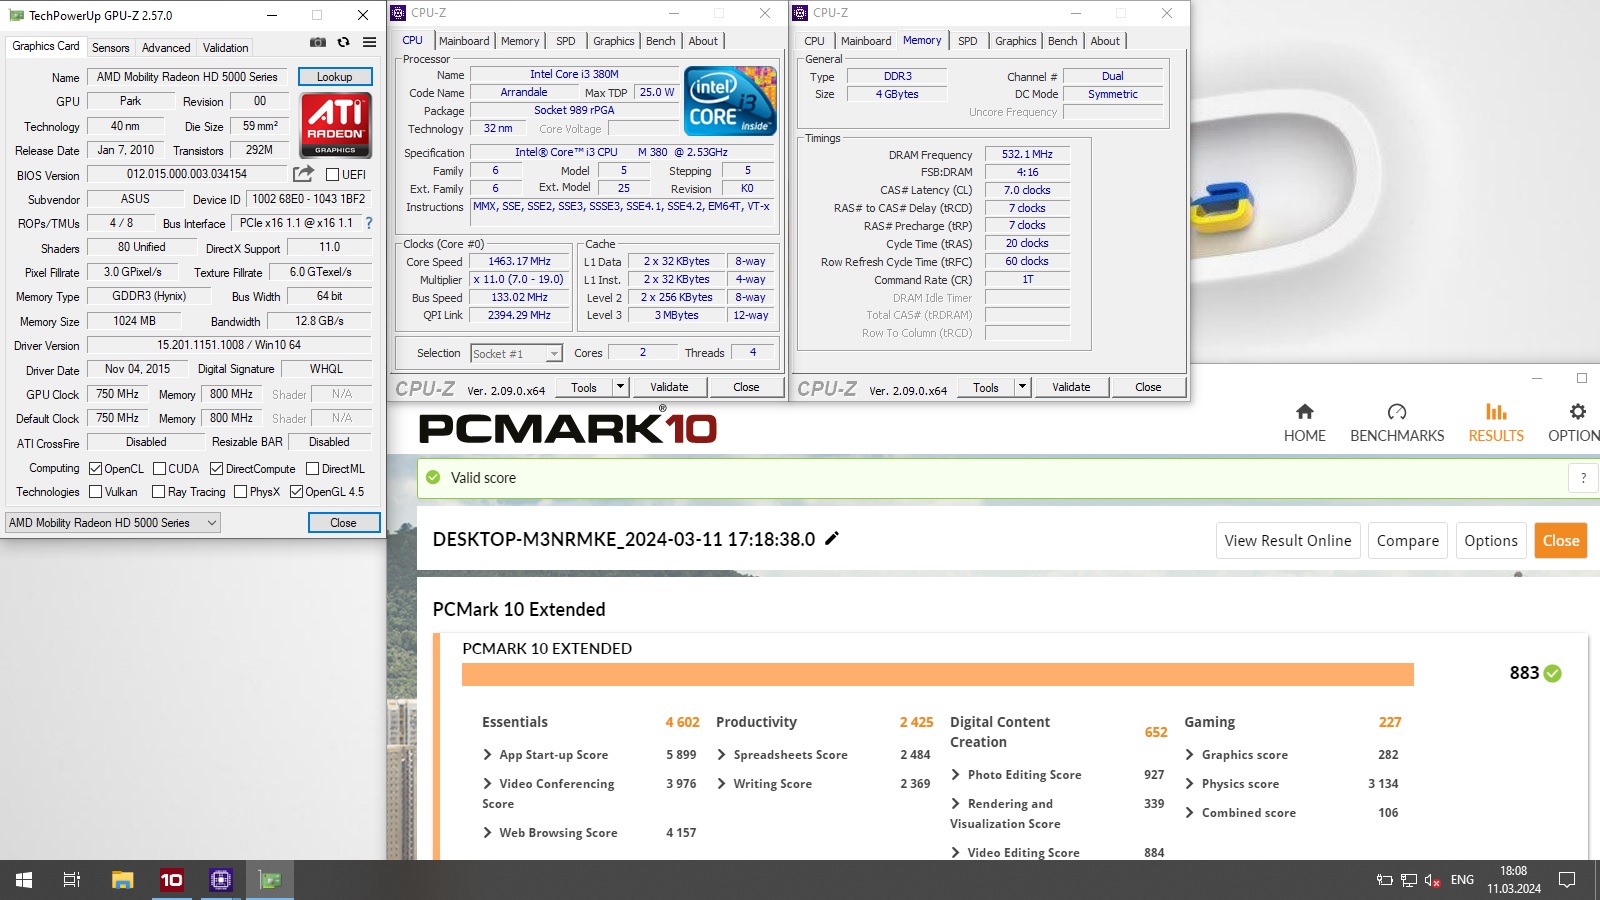The image size is (1600, 900).
Task: Toggle the Vulkan checkbox
Action: [96, 491]
